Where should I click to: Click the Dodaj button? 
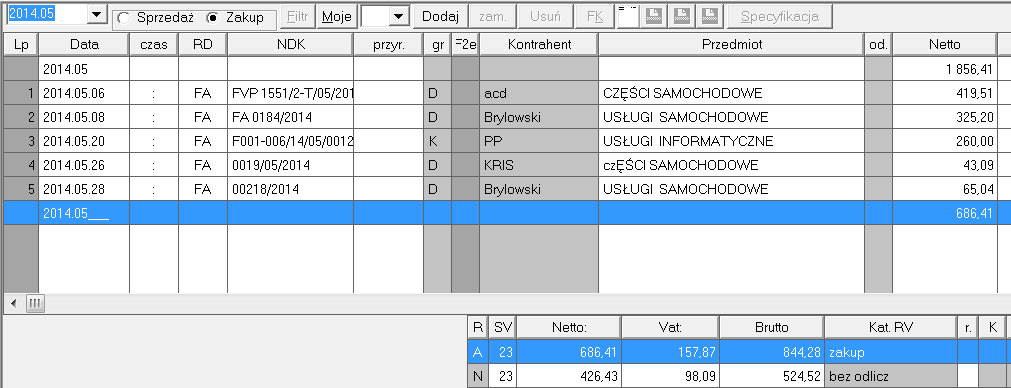pos(440,17)
